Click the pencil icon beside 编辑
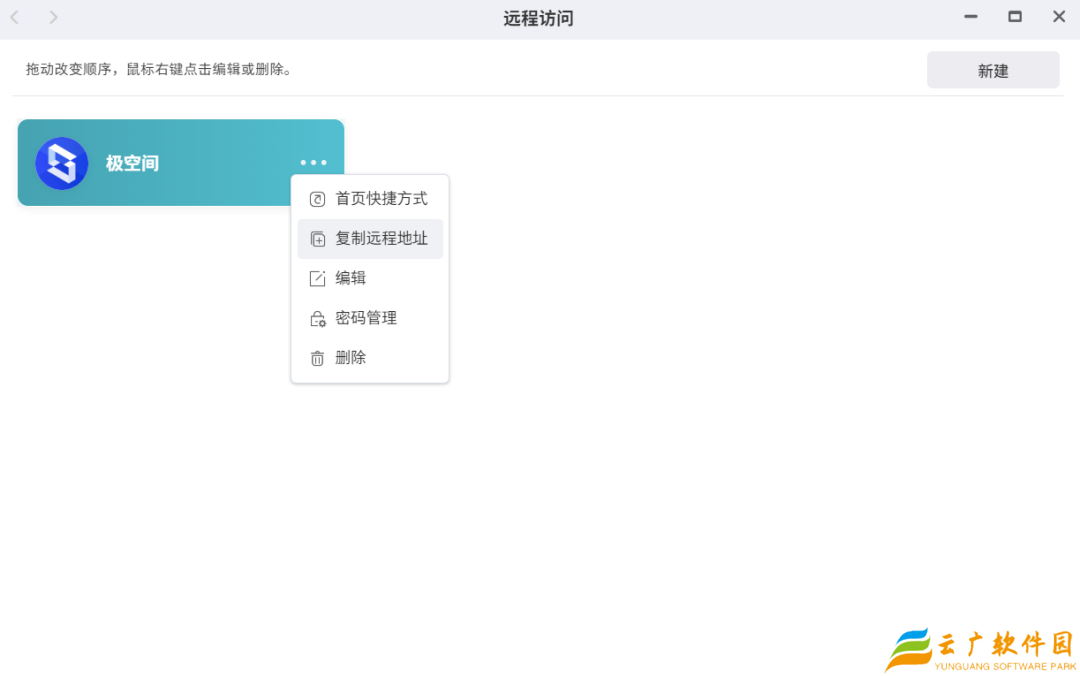Viewport: 1080px width, 676px height. [x=318, y=279]
